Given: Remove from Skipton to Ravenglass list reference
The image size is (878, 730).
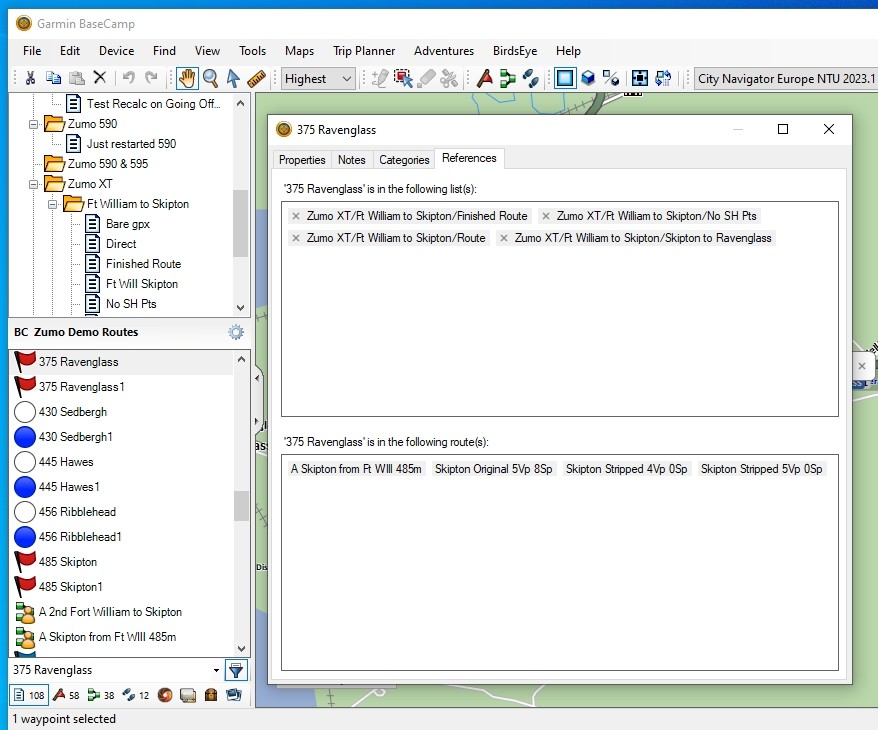Looking at the screenshot, I should tap(504, 238).
